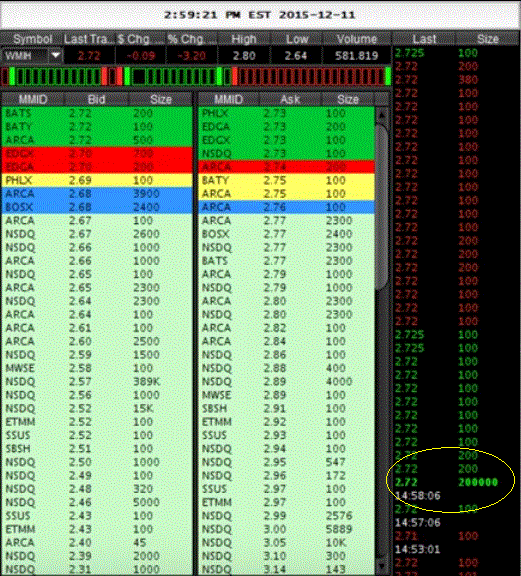Screen dimensions: 521x576
Task: Select NSDQ 2.46 bid with size 5000
Action: [97, 502]
